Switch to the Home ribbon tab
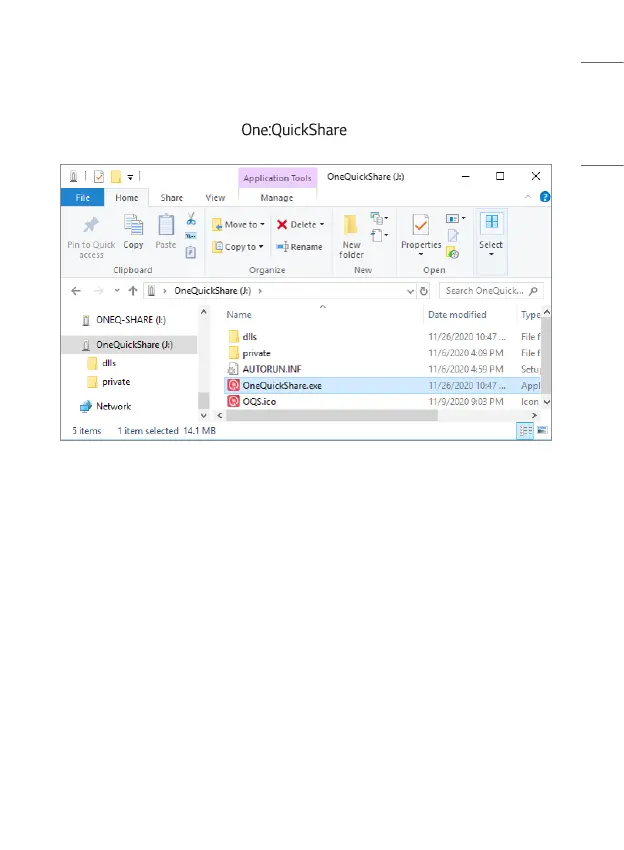The image size is (624, 850). (x=126, y=198)
